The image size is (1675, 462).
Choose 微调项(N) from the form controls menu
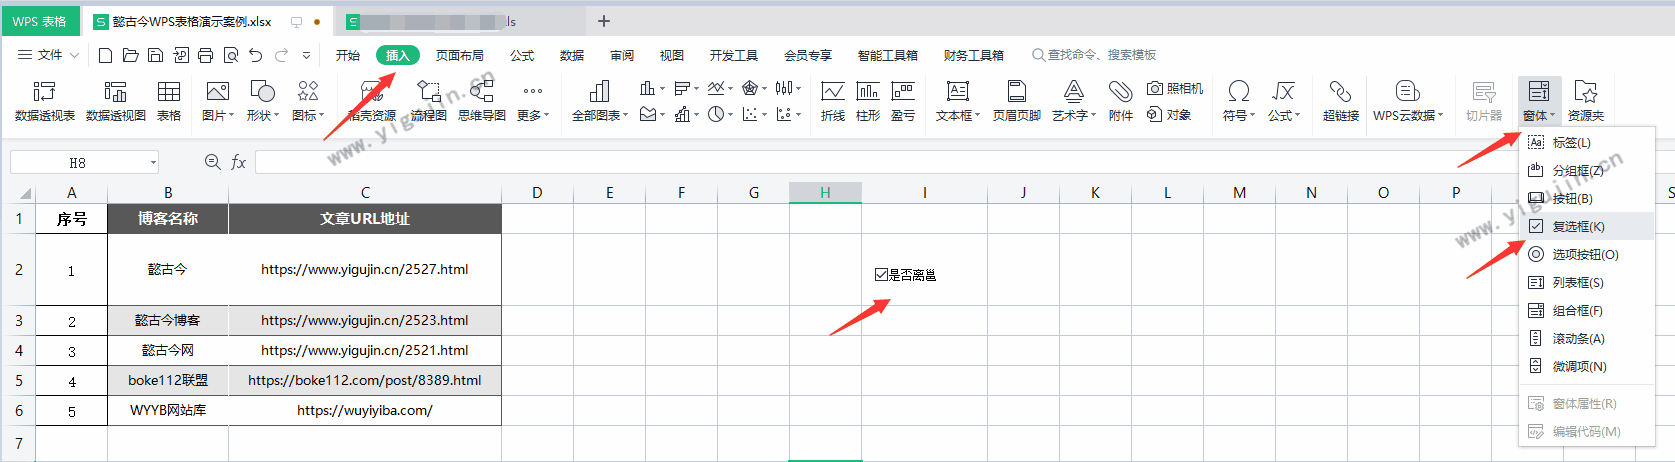point(1586,367)
